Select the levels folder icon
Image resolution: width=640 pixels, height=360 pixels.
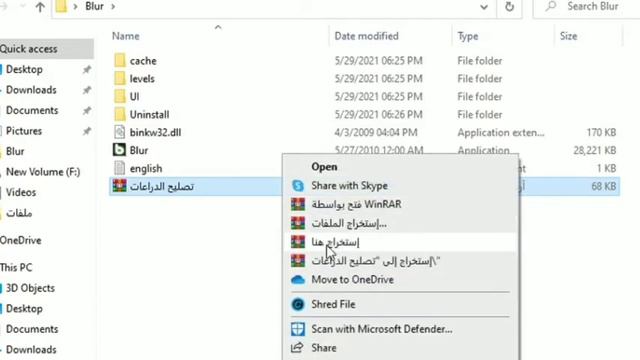(120, 78)
